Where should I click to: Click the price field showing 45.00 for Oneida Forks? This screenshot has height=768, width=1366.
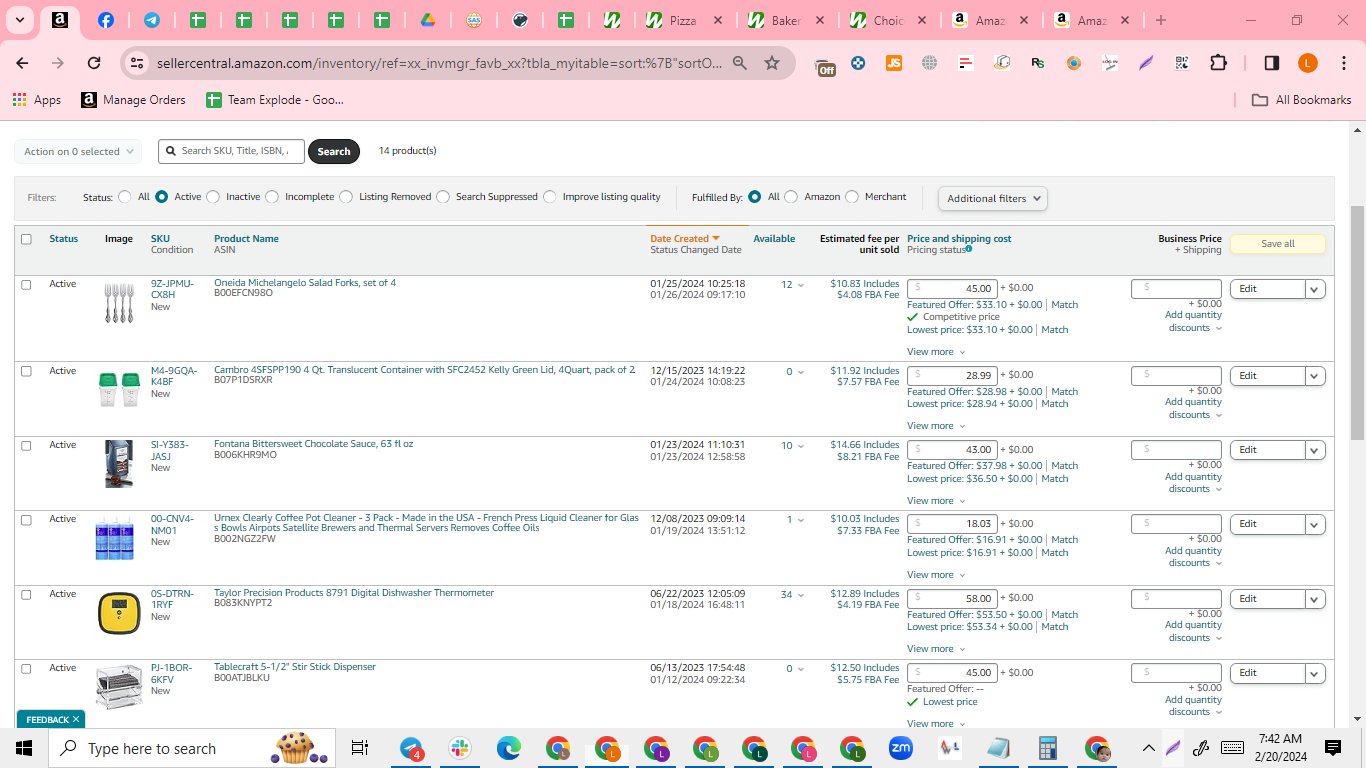[x=952, y=288]
